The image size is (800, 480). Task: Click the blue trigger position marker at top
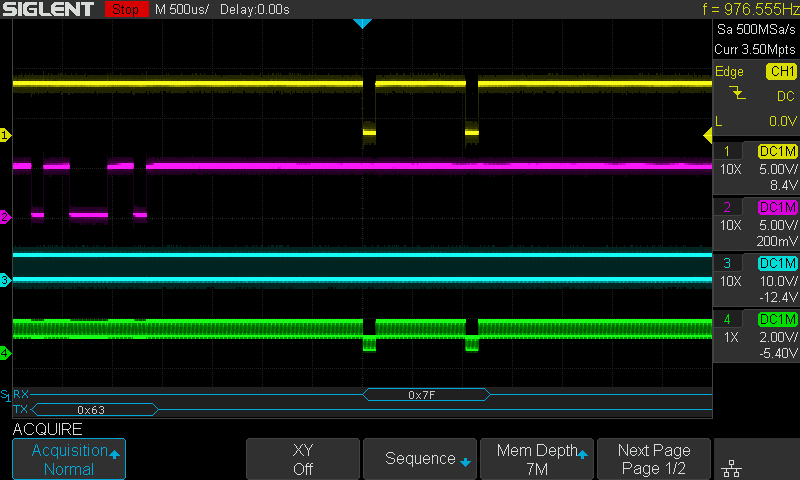[362, 23]
